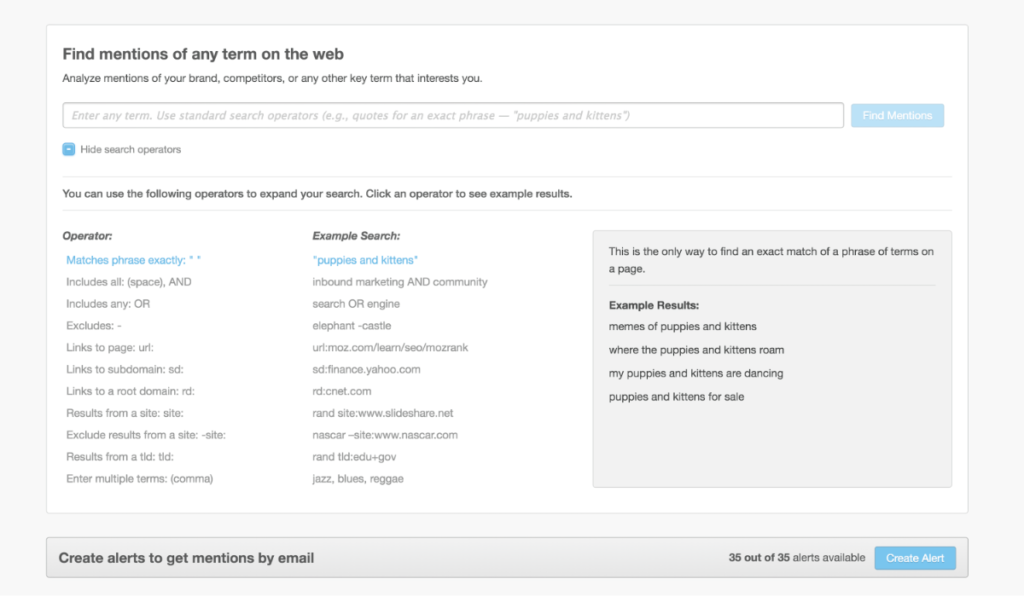Select the 'Includes any: OR' operator

pyautogui.click(x=108, y=304)
